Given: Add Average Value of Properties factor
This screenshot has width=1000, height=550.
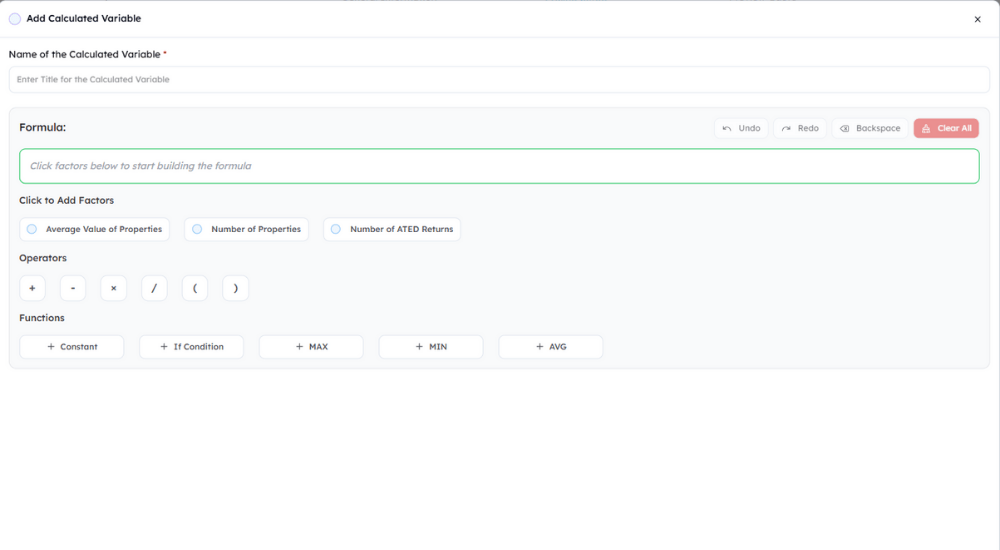Looking at the screenshot, I should click(x=94, y=229).
